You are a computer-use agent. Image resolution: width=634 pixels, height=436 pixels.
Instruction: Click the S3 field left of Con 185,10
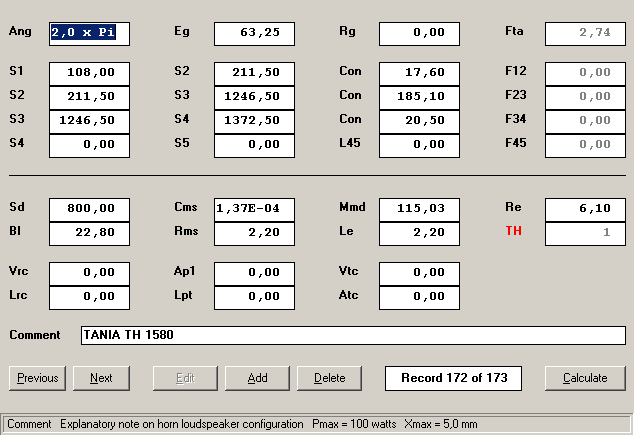[x=254, y=98]
